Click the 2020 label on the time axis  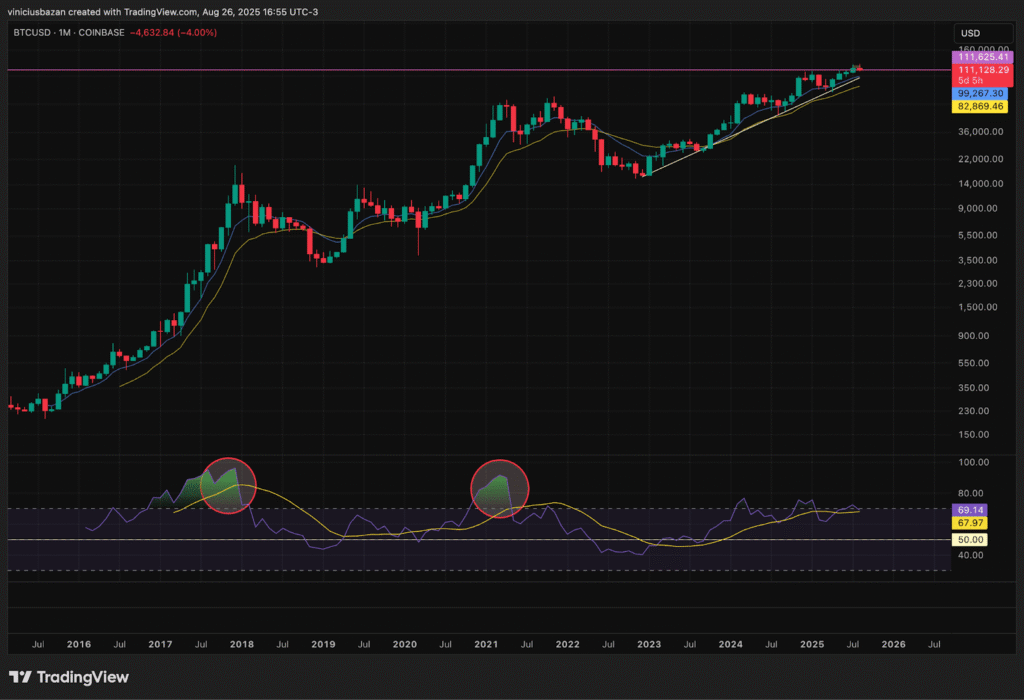click(x=405, y=645)
